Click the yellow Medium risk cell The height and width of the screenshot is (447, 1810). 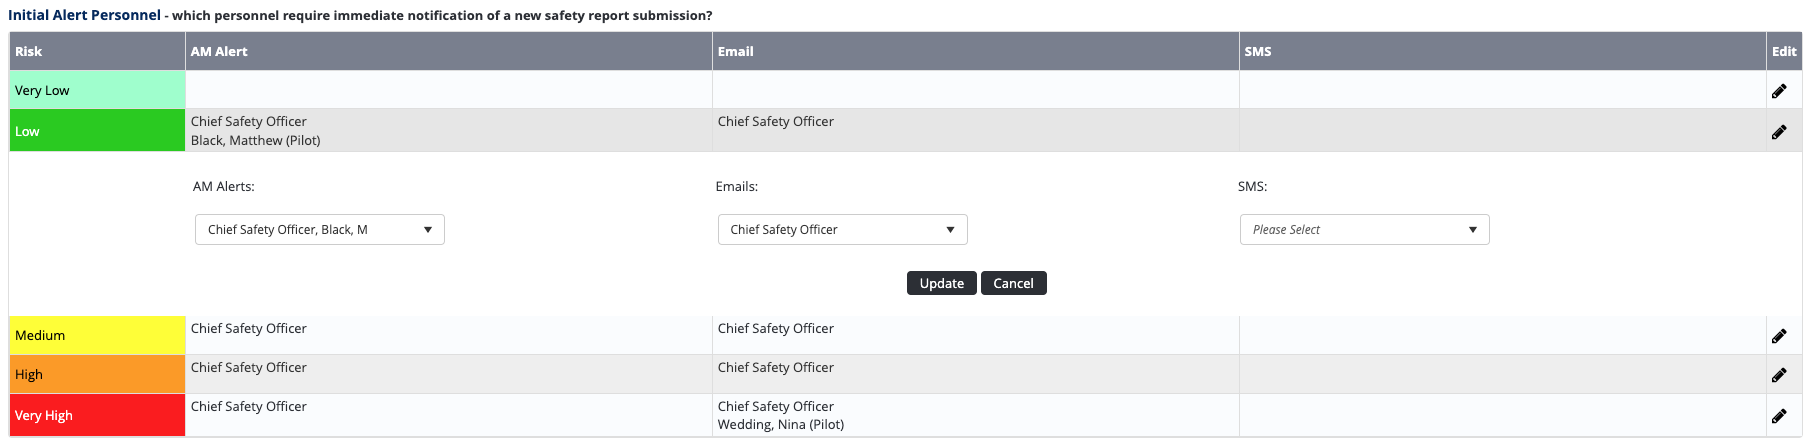click(97, 335)
